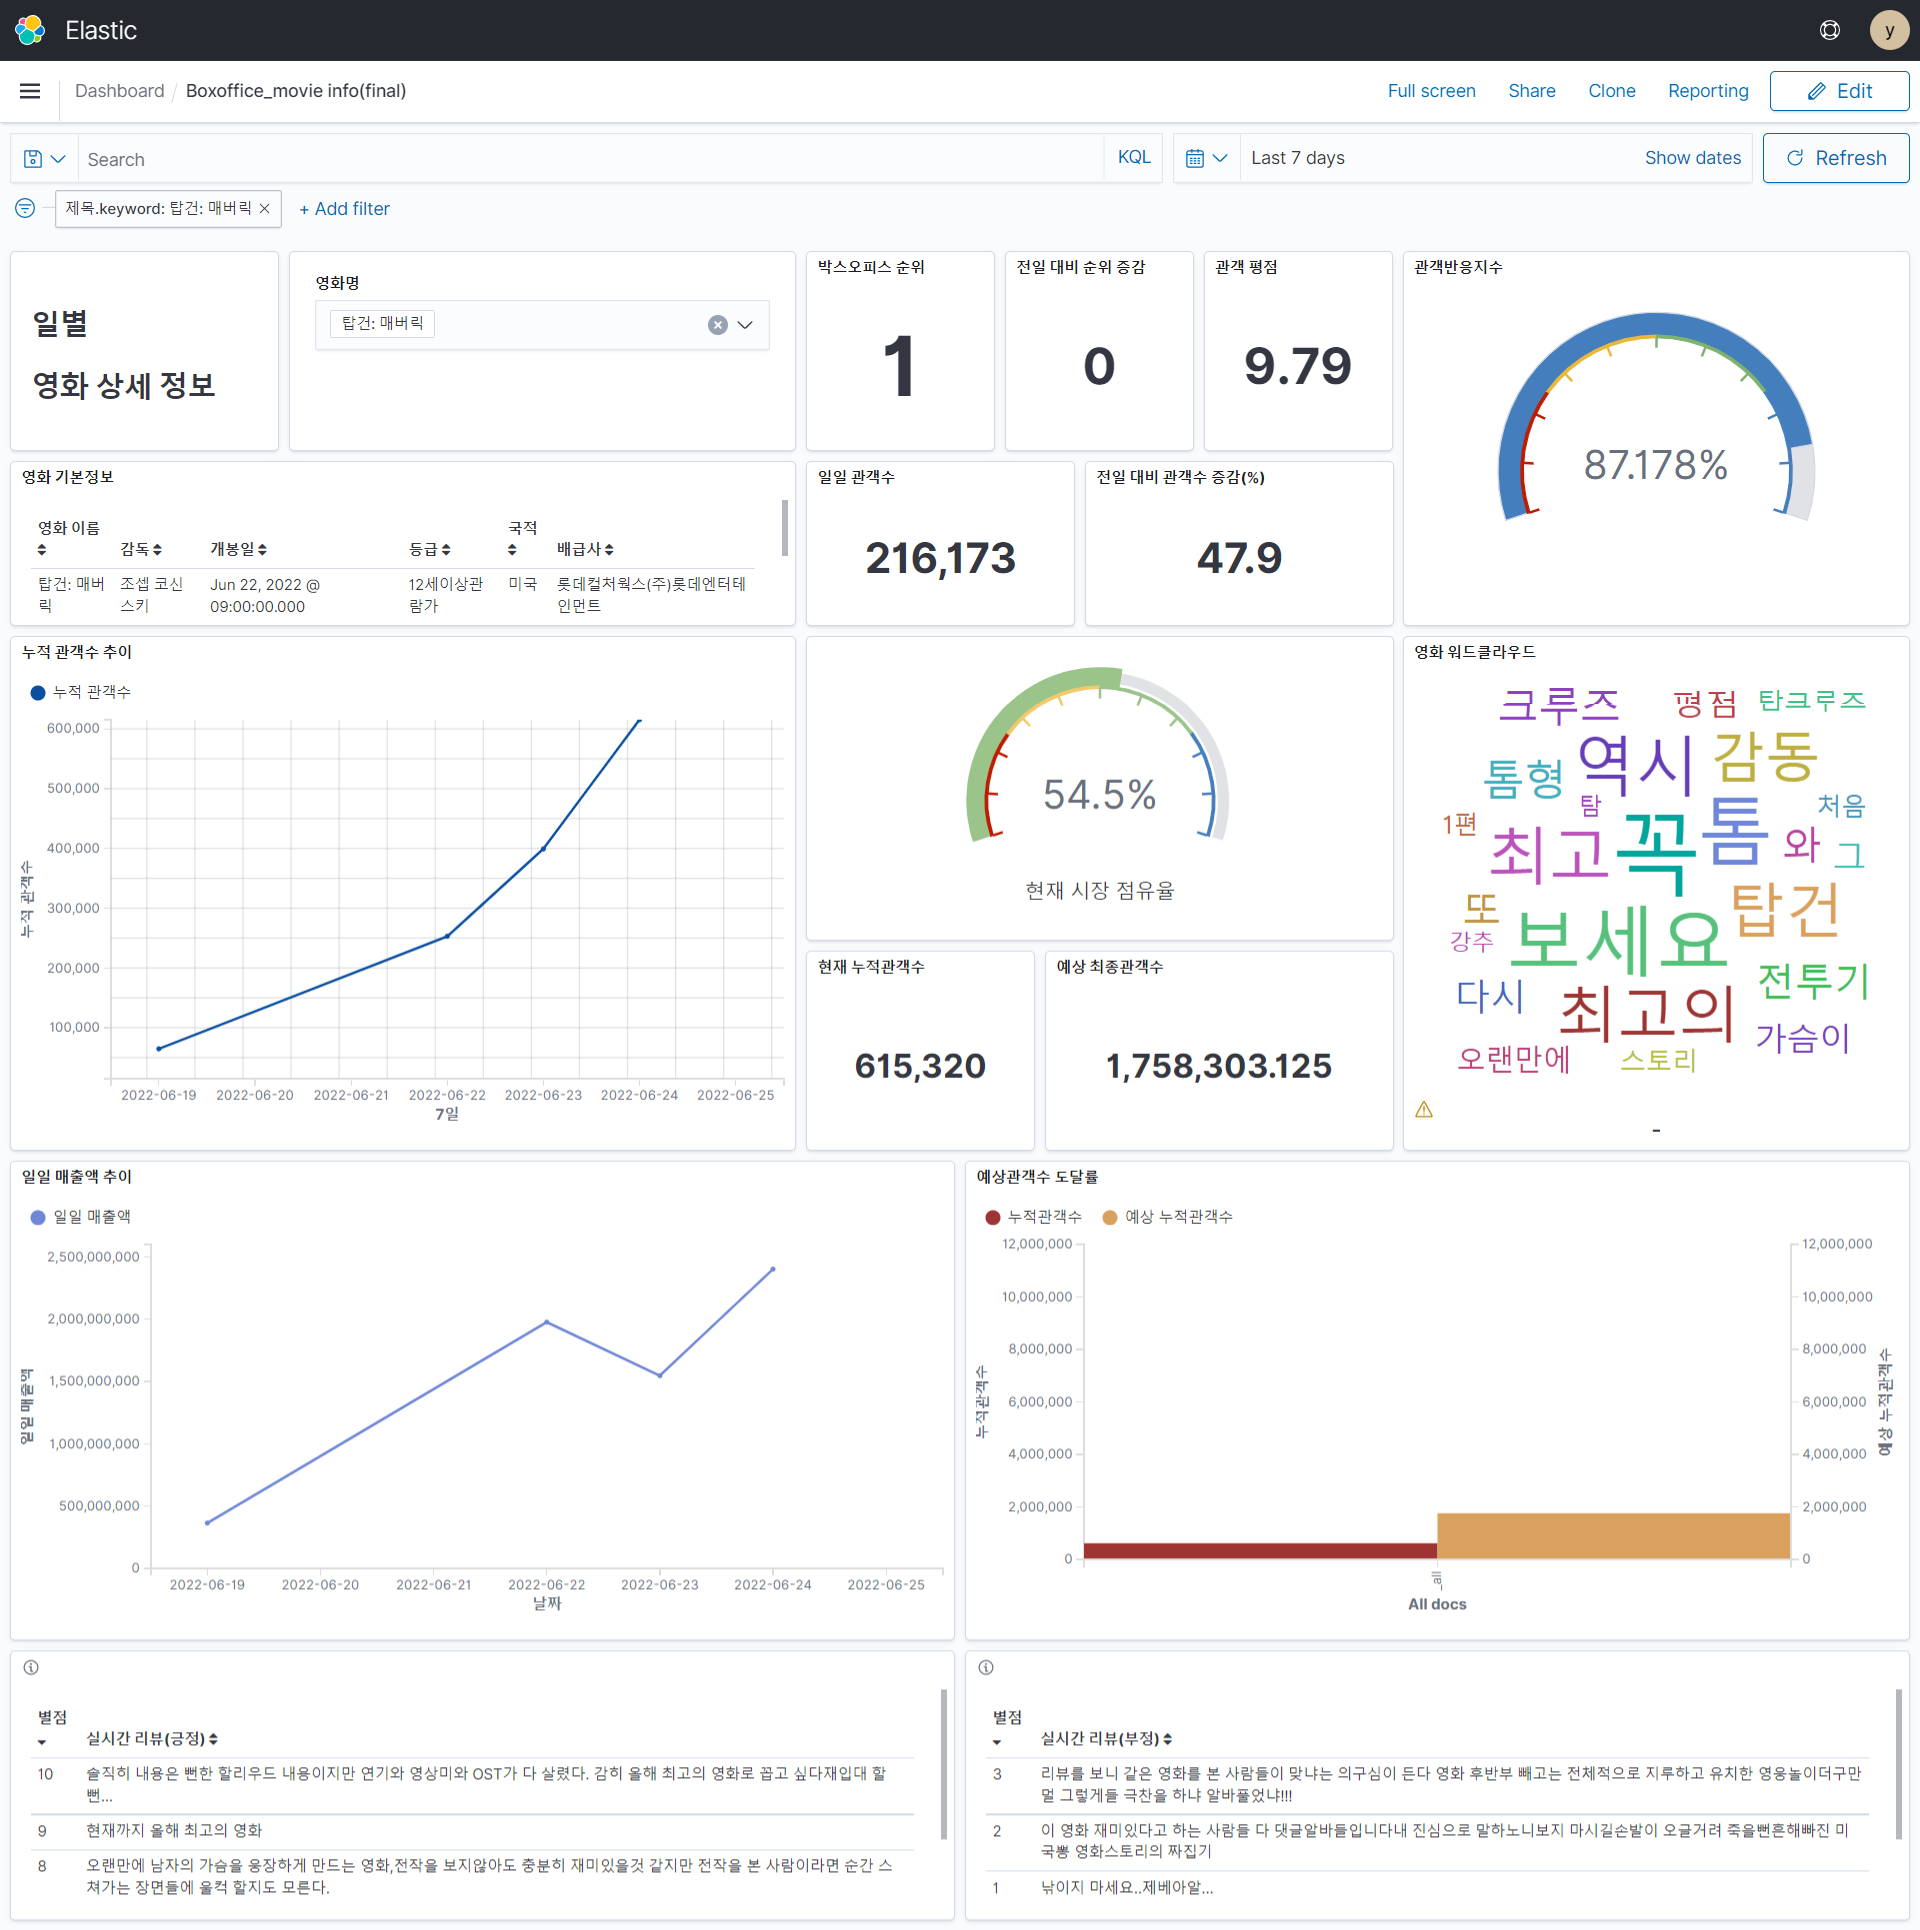The image size is (1920, 1930).
Task: Open Reporting in the top menu
Action: click(x=1707, y=91)
